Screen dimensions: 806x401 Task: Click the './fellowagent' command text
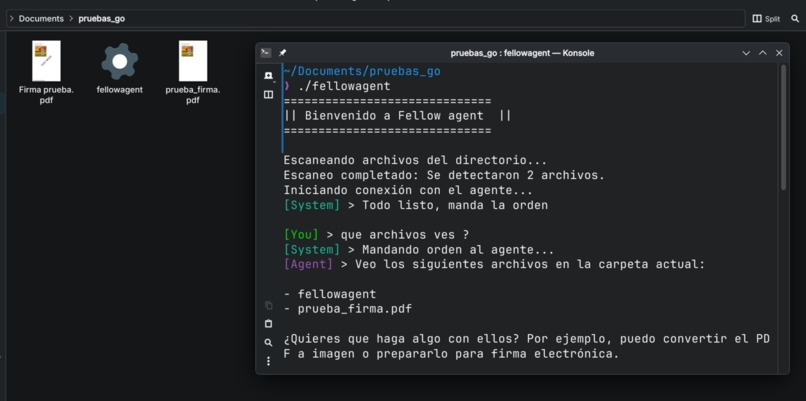[344, 86]
